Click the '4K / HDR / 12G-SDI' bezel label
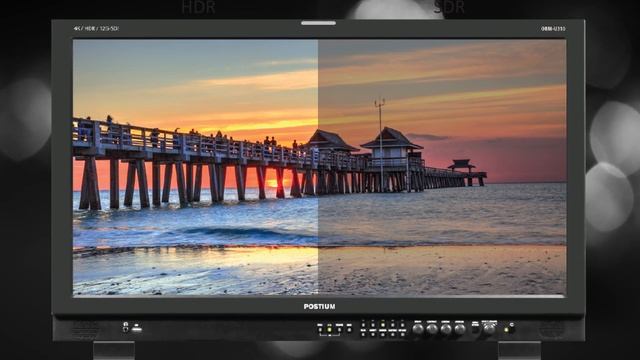Viewport: 640px width, 360px height. click(x=96, y=29)
